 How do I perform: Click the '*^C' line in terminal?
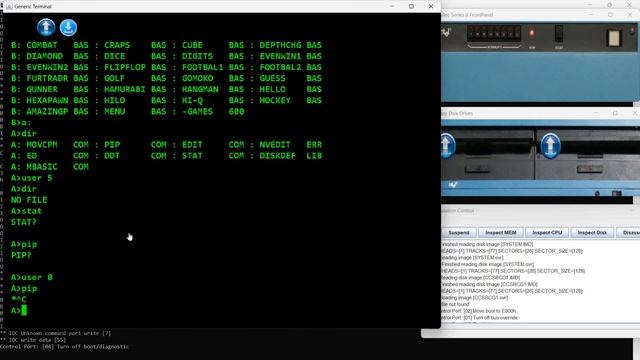coord(18,300)
